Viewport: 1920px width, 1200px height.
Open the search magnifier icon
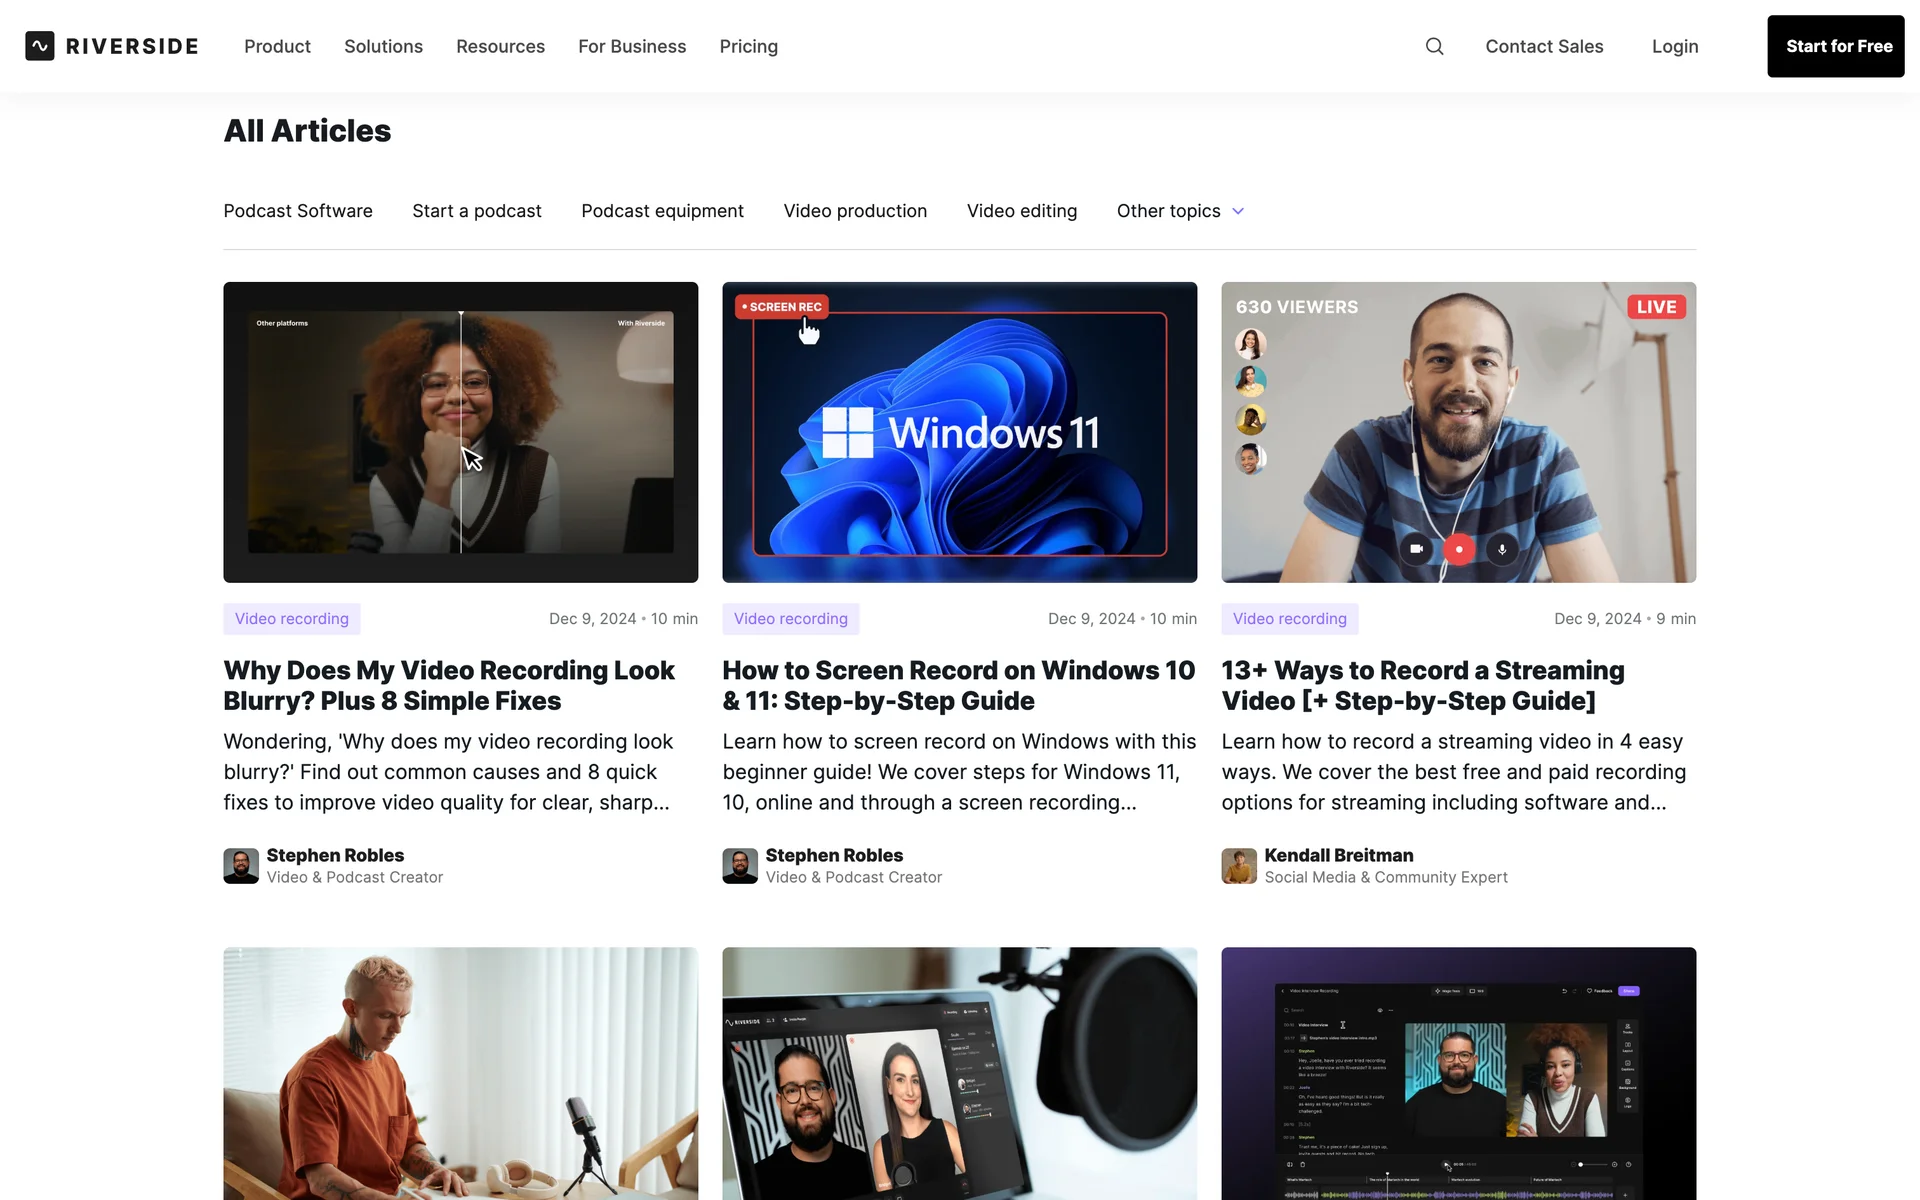pos(1434,46)
